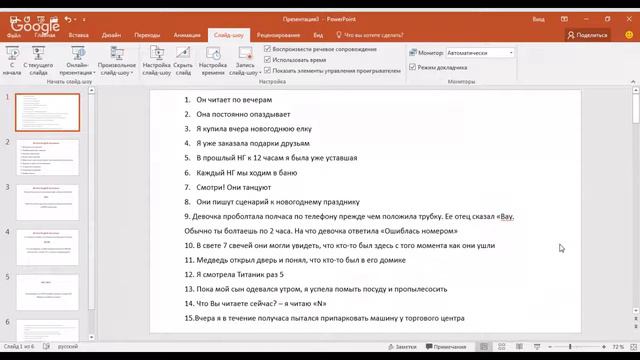Toggle Show media controls (Показать элементы управления) checkbox
The image size is (640, 360).
pos(267,70)
